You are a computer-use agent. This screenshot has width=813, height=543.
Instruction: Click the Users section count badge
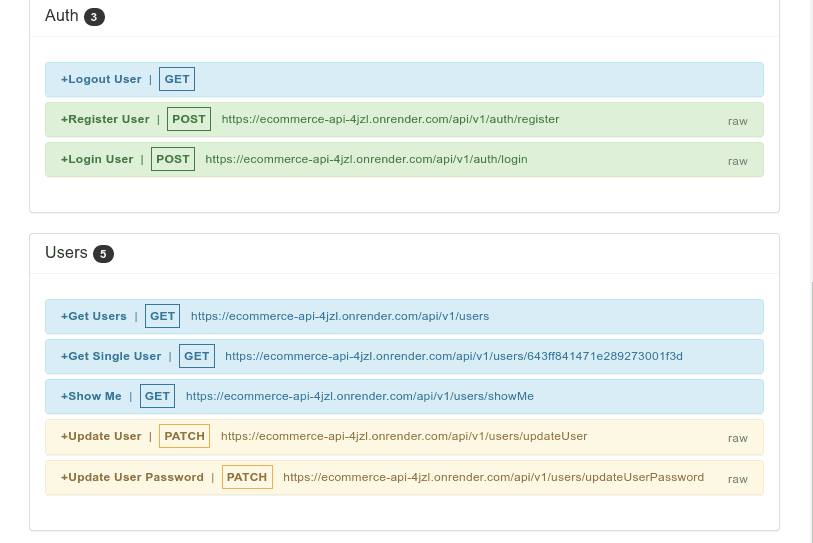103,254
